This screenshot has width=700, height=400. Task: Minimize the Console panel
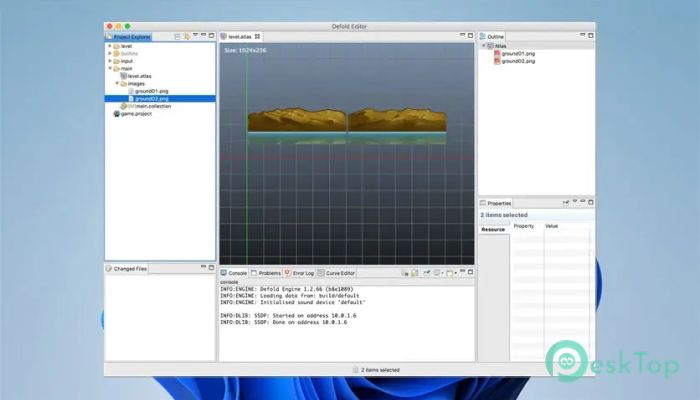point(462,271)
